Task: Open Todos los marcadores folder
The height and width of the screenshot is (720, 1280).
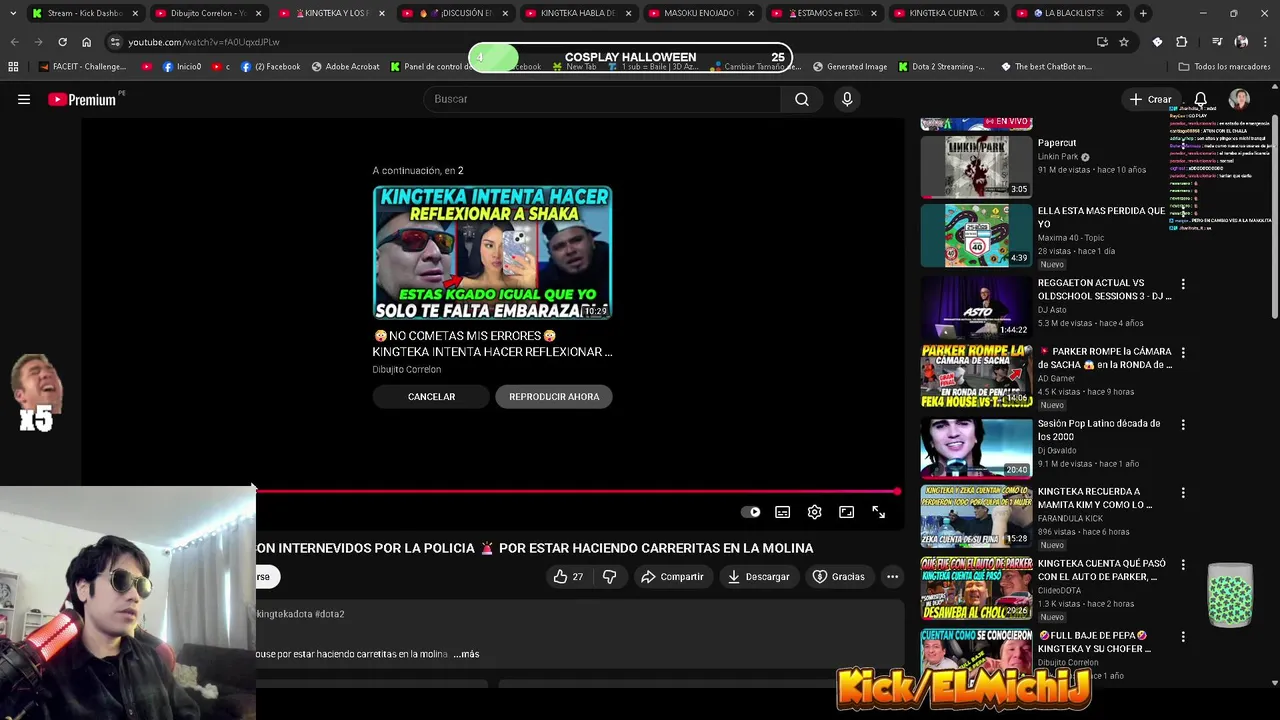Action: pos(1224,67)
